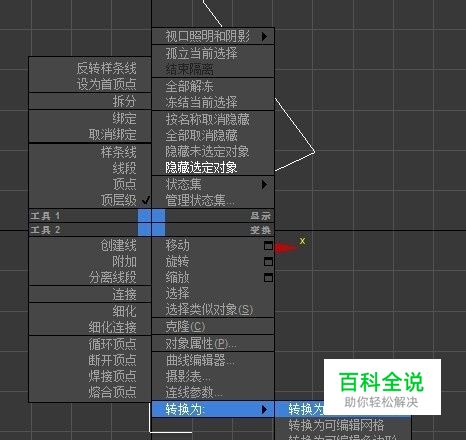Select 拆分 in the tools menu
Screen dimensions: 466x440
click(124, 101)
